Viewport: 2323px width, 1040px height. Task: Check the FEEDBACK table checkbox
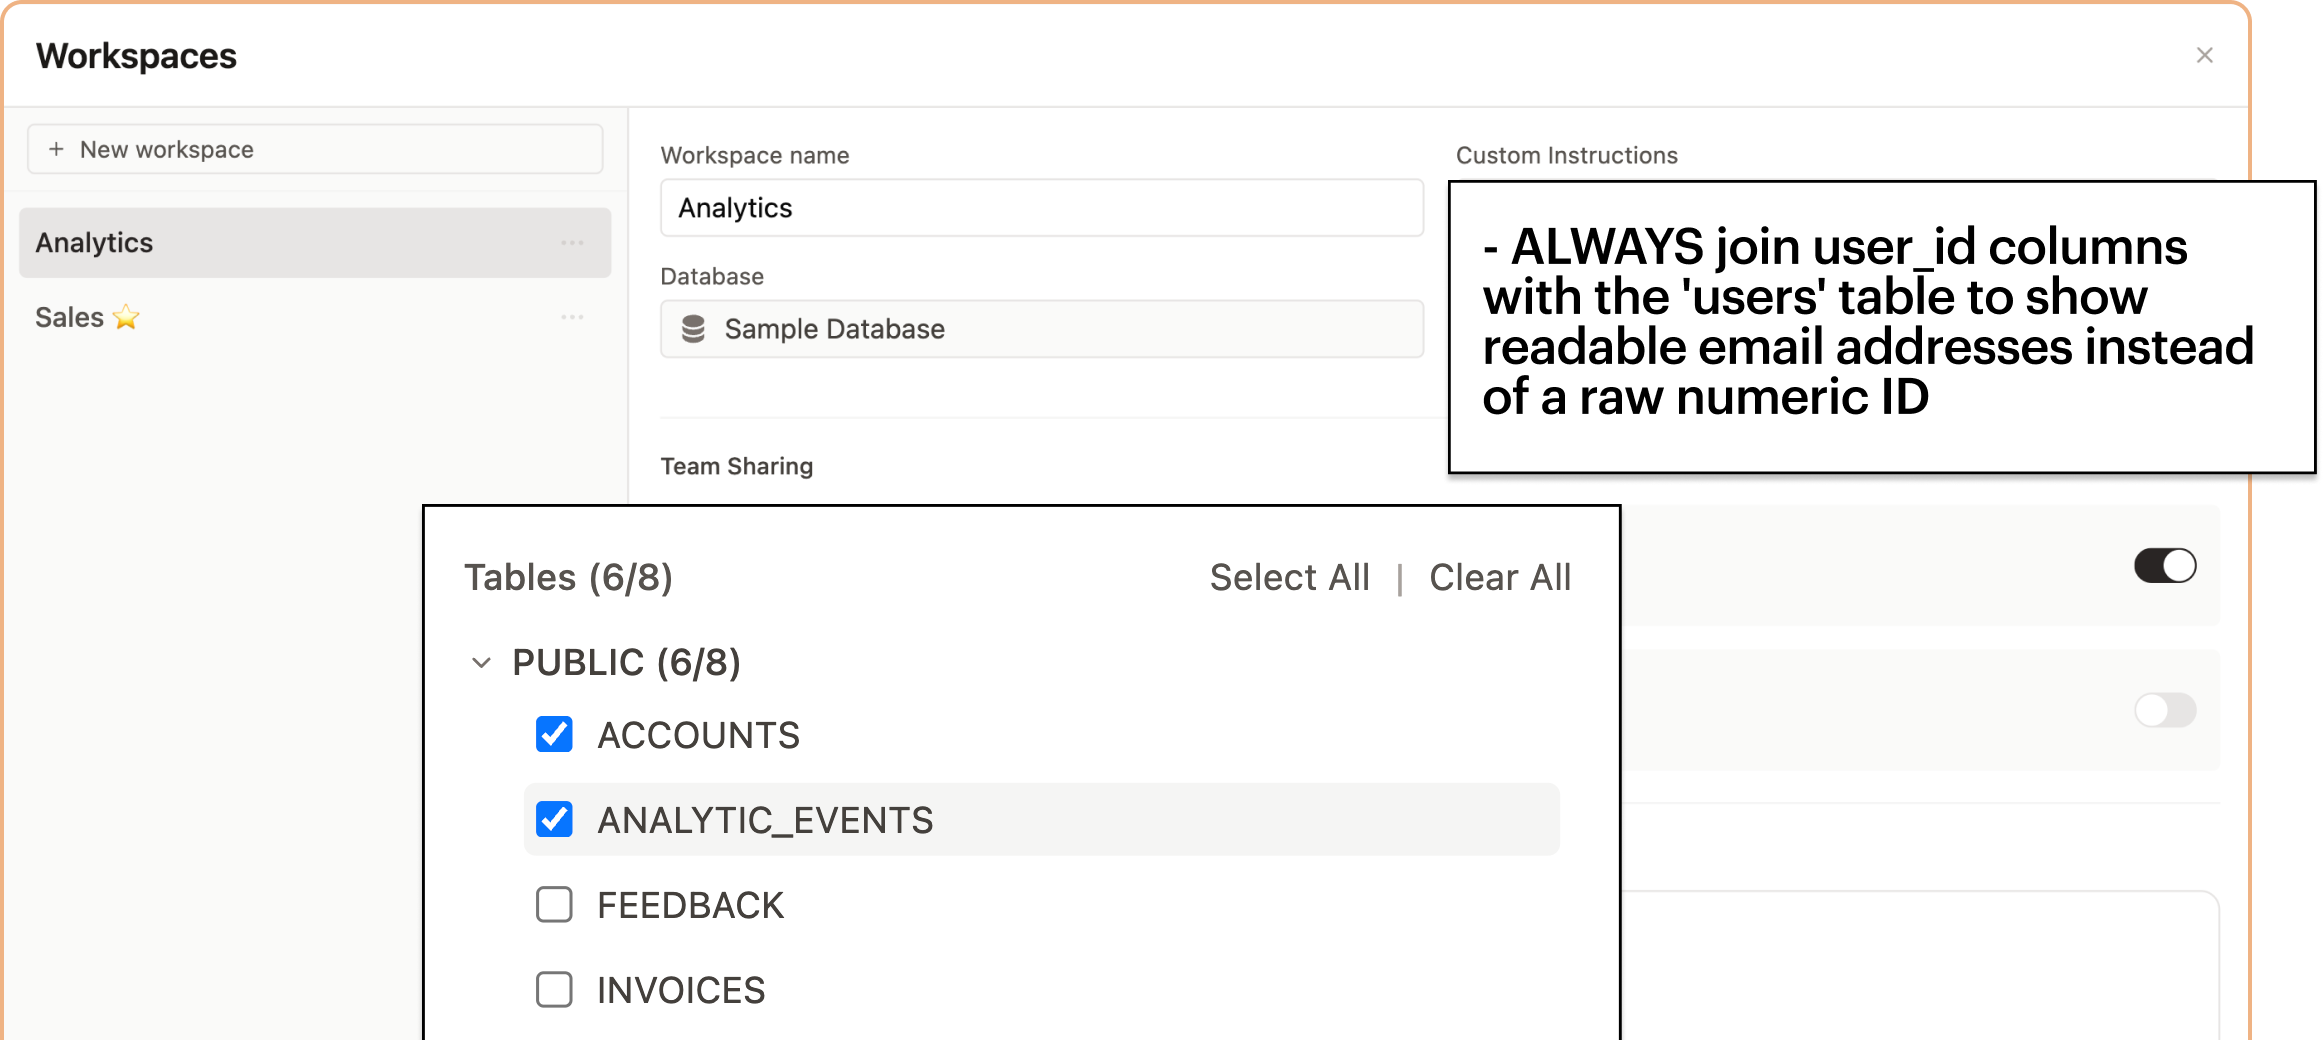pyautogui.click(x=554, y=905)
